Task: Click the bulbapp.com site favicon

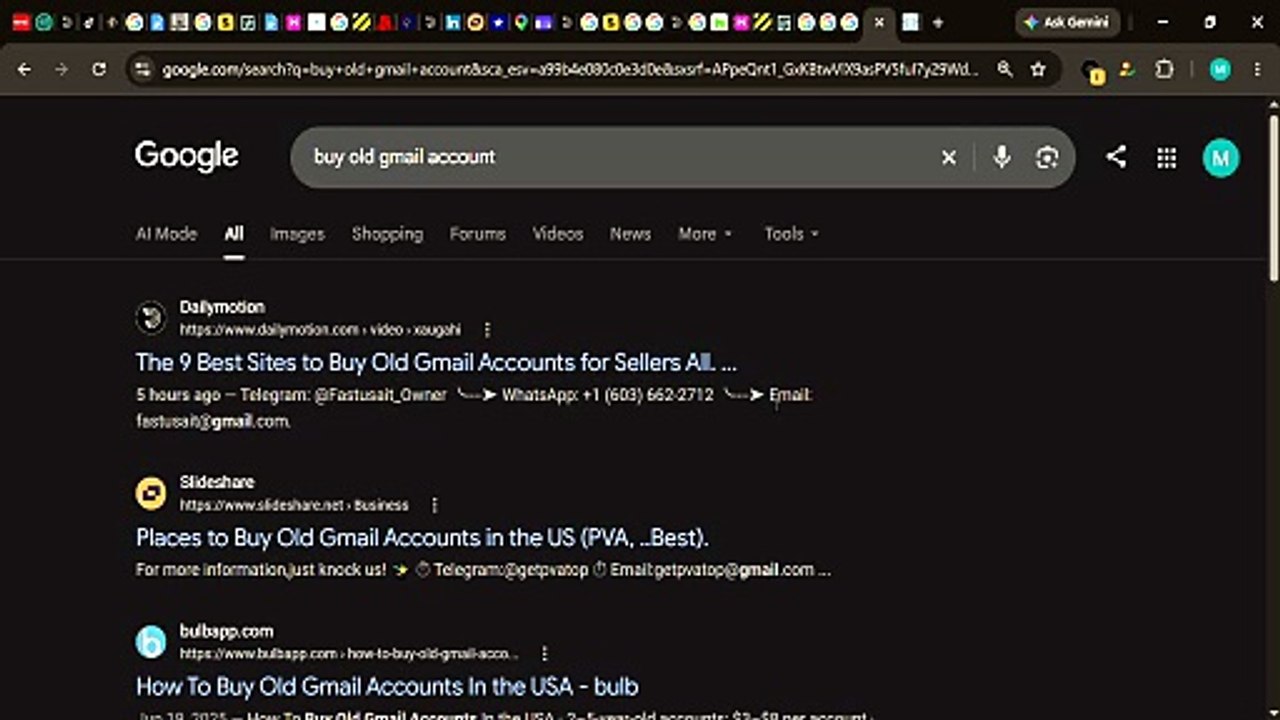Action: click(151, 642)
